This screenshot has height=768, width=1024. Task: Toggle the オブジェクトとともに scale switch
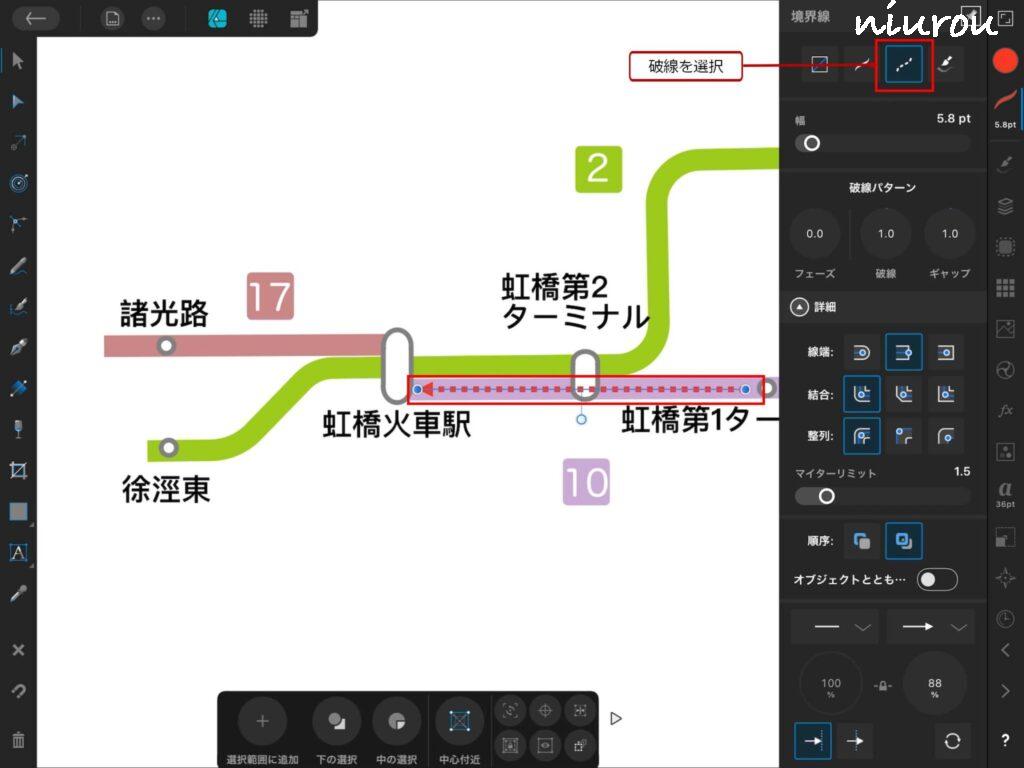[x=937, y=580]
